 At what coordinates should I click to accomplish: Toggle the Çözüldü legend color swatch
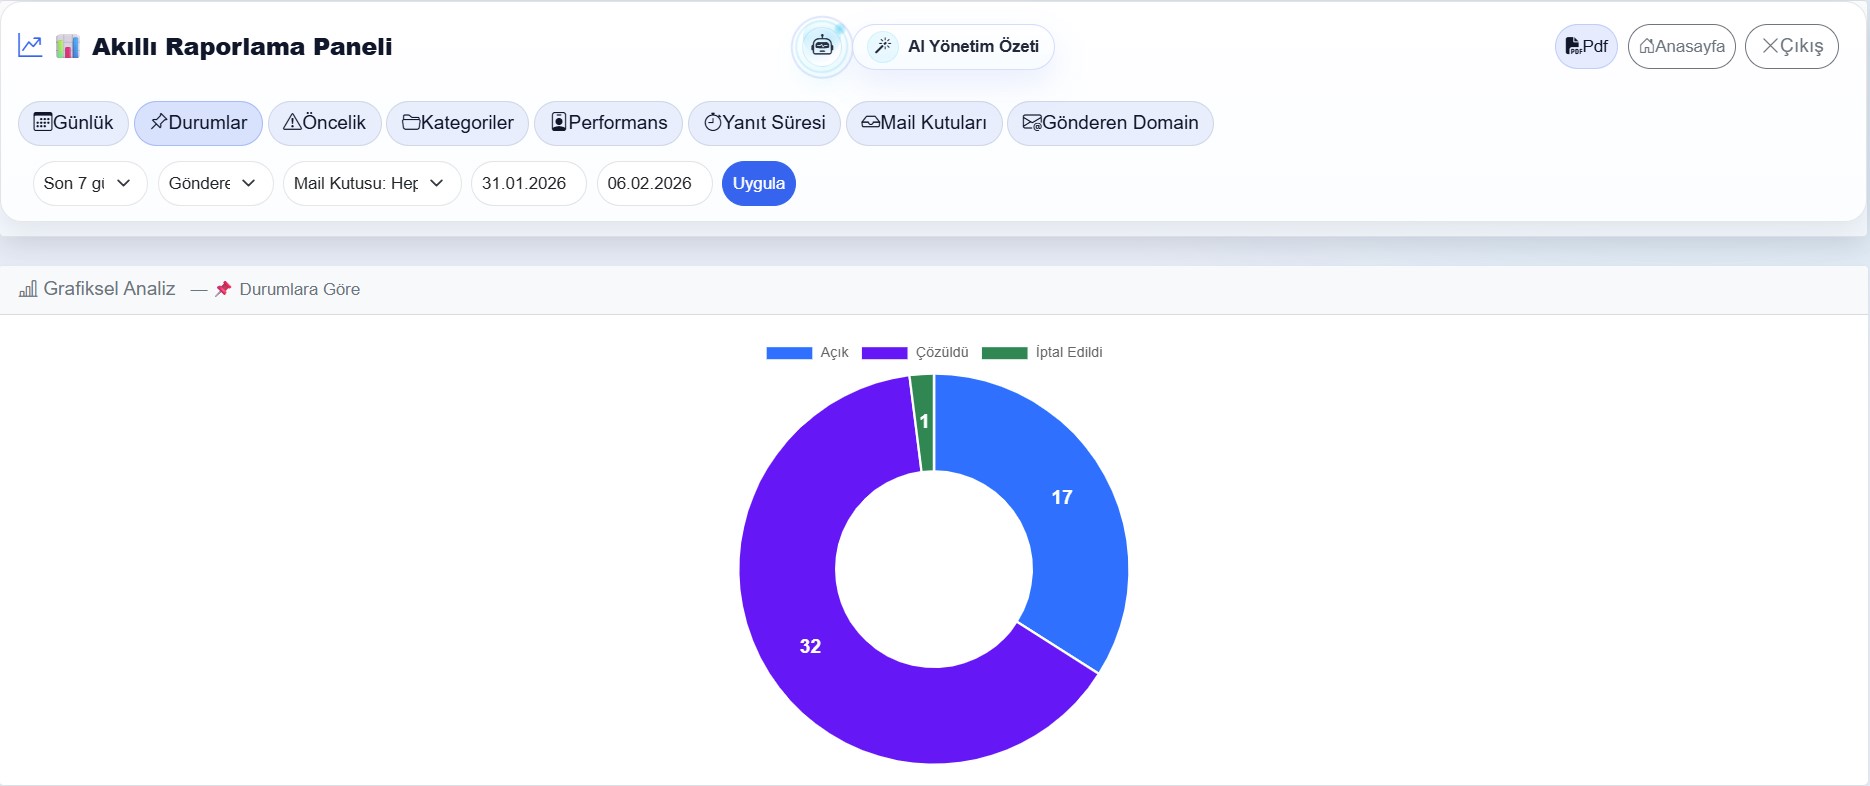tap(884, 353)
